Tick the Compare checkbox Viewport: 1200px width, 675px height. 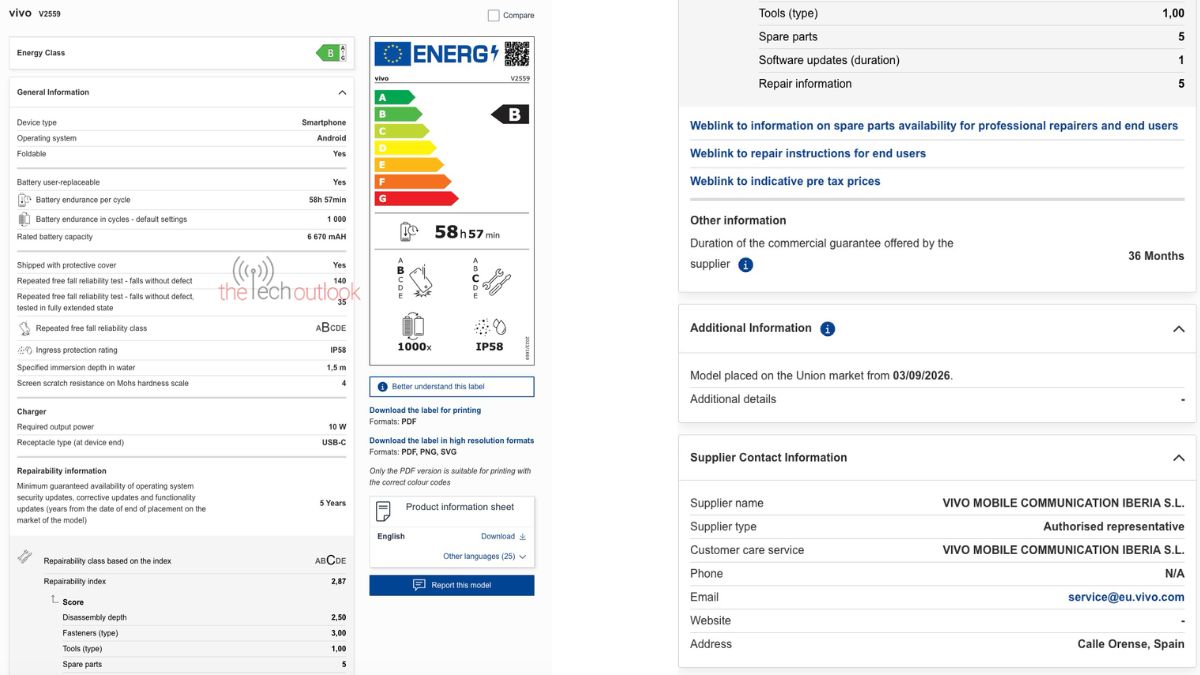pos(493,15)
